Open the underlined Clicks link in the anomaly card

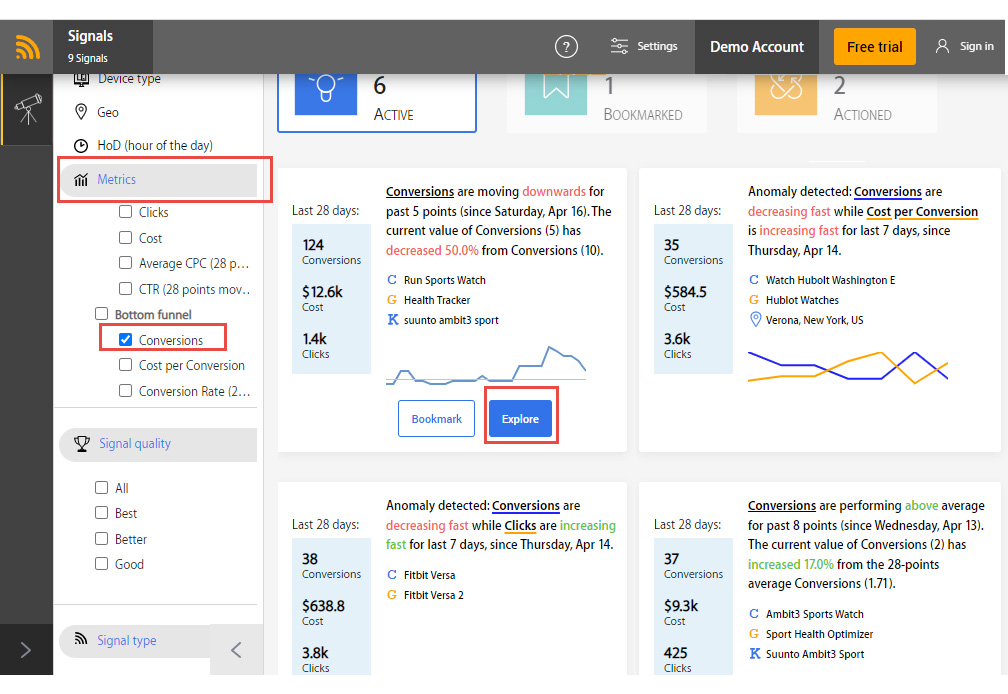coord(520,526)
